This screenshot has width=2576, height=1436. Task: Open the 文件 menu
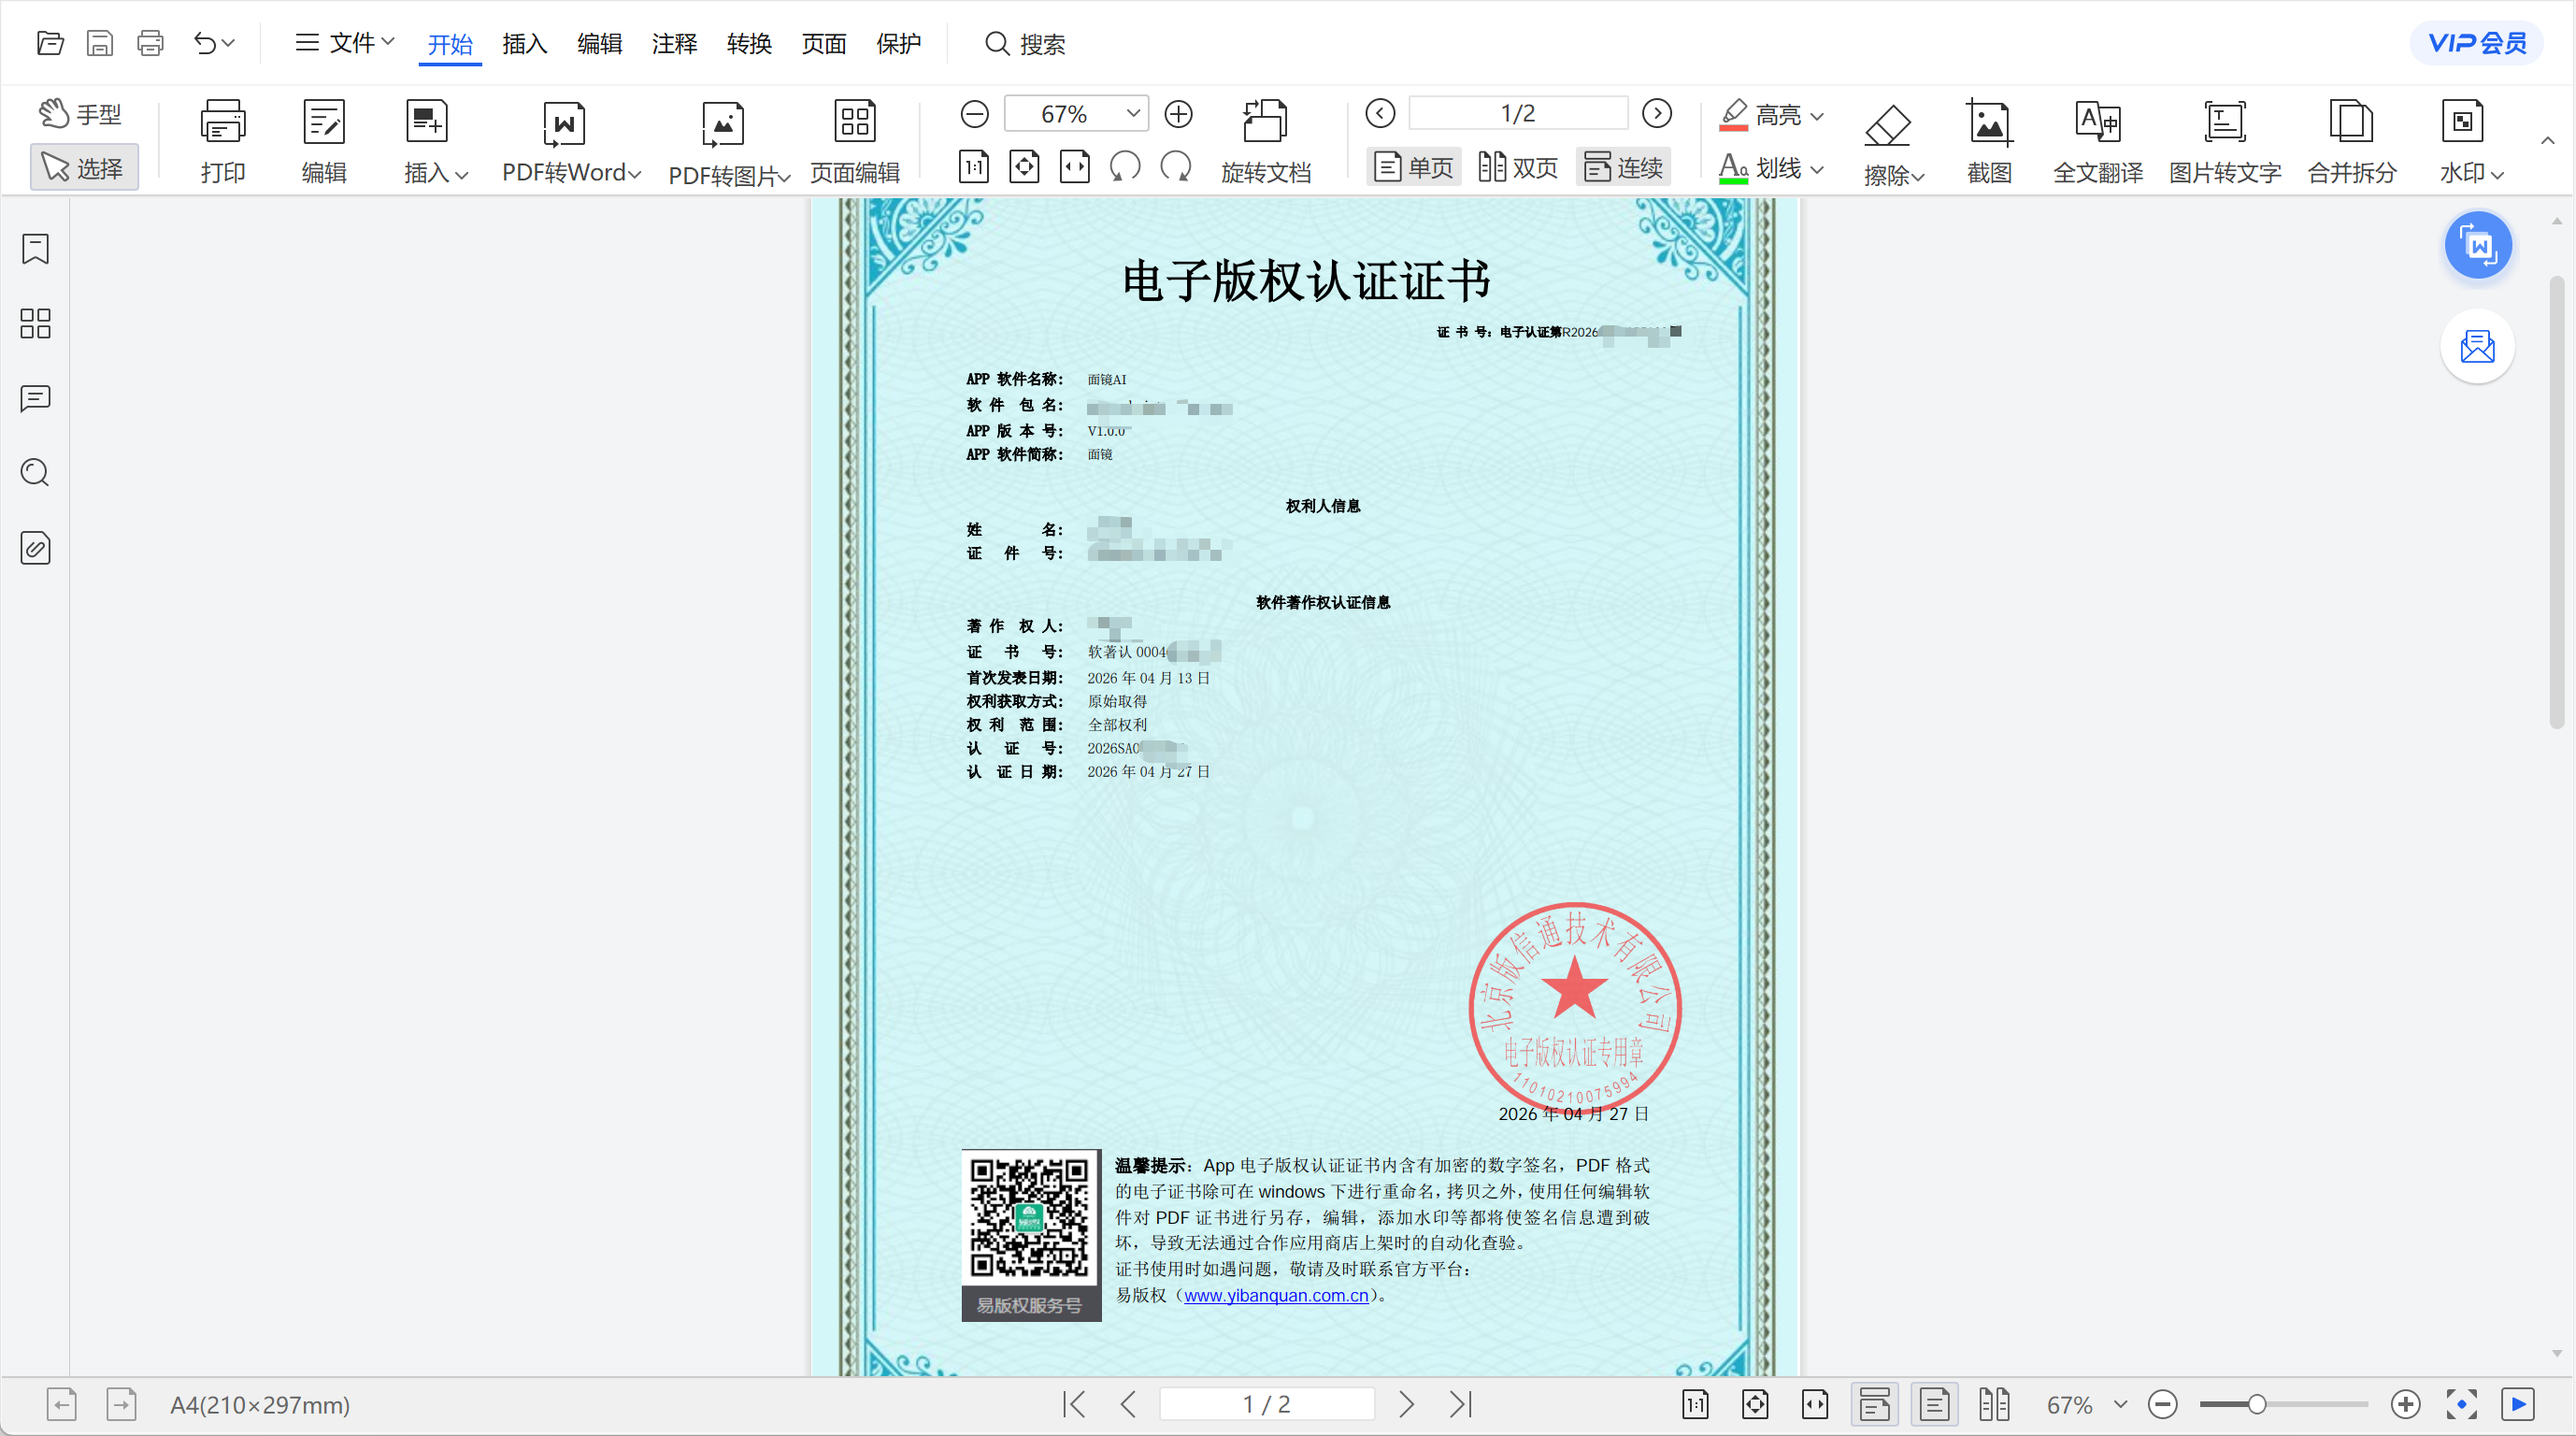(x=346, y=43)
